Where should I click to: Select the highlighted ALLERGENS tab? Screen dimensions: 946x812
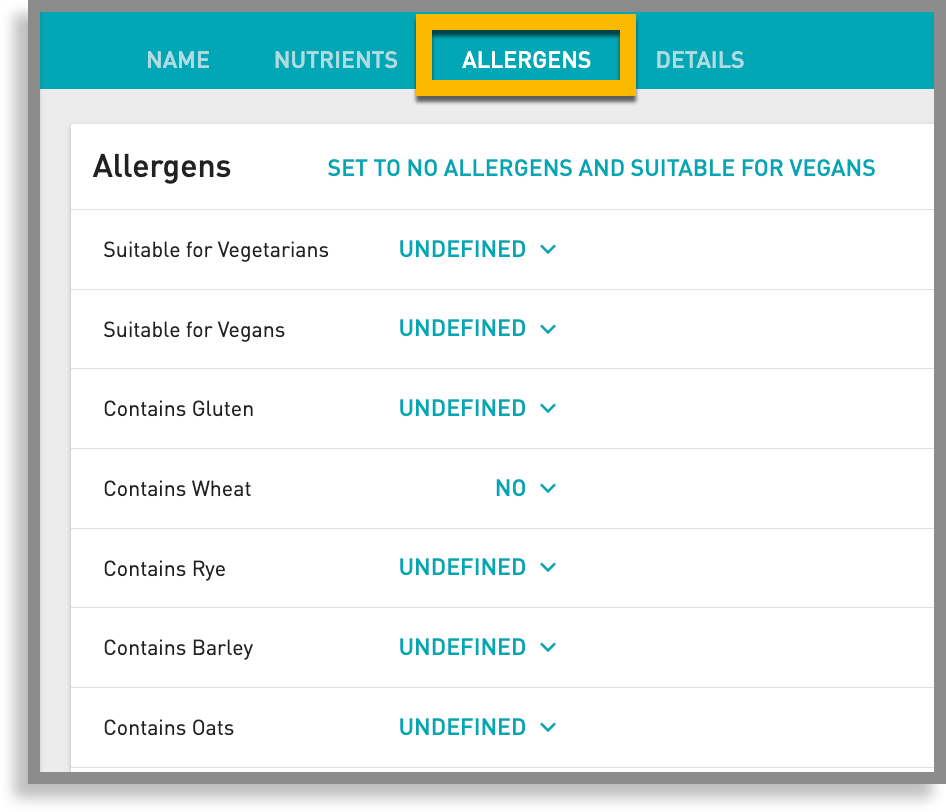[x=527, y=60]
